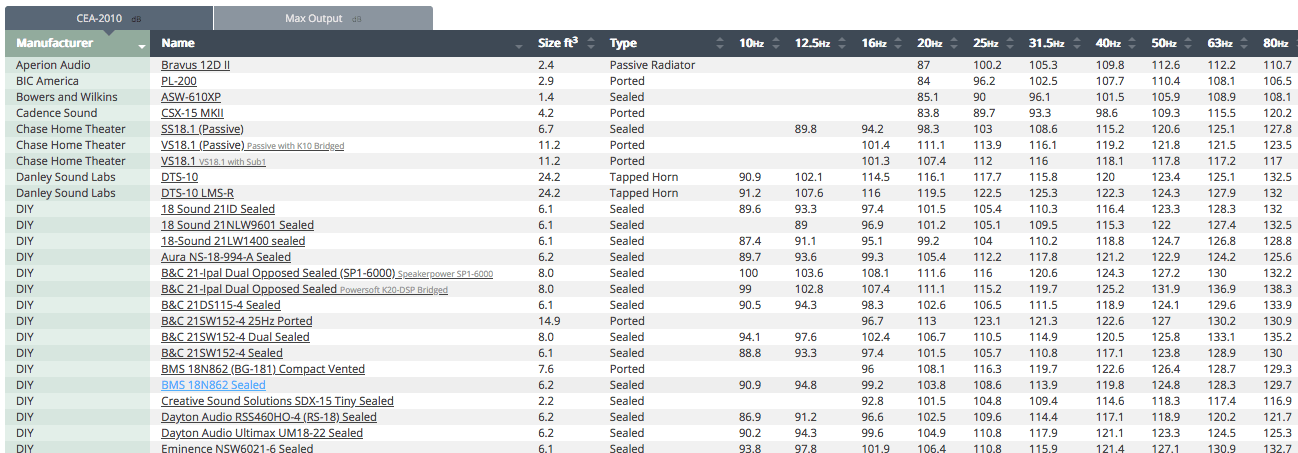Open the Bravus 12D II link
1298x453 pixels.
pos(195,65)
